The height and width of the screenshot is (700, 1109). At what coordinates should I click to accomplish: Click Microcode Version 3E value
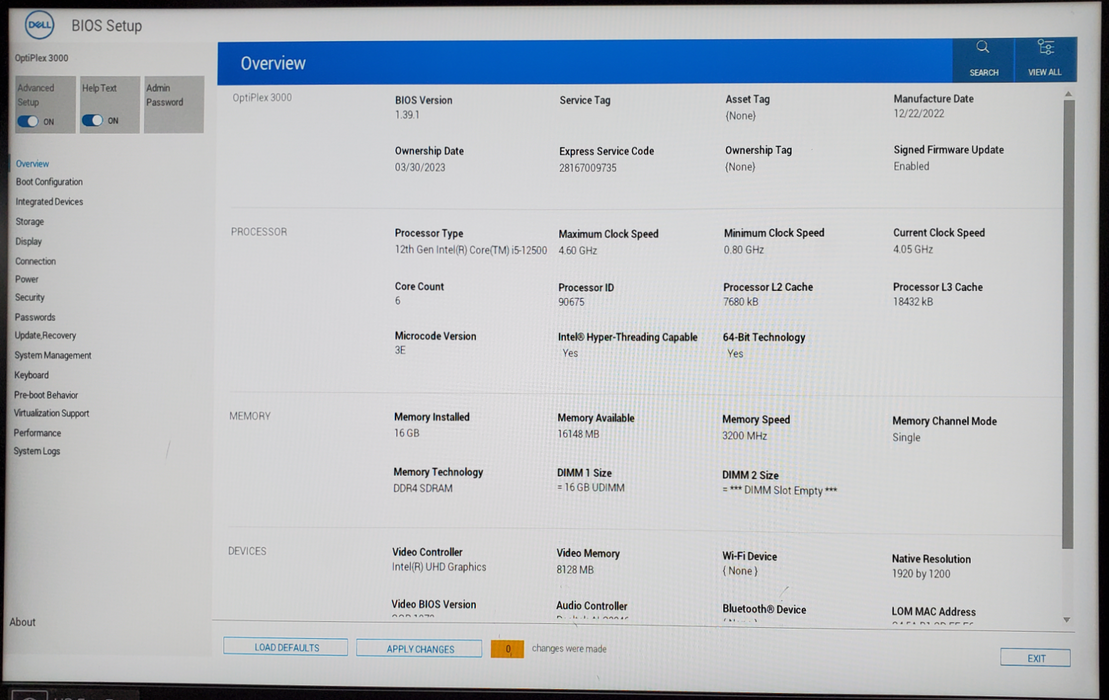pyautogui.click(x=400, y=350)
